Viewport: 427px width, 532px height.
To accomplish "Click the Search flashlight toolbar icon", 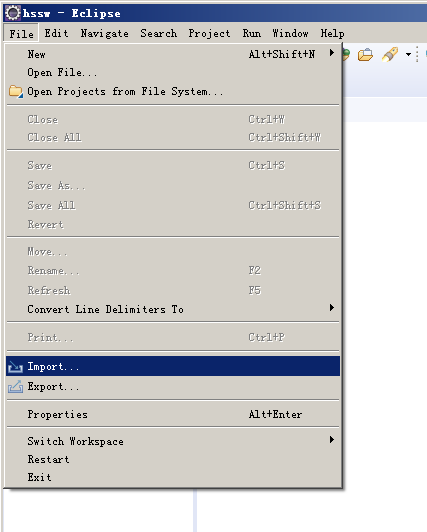I will (x=390, y=54).
